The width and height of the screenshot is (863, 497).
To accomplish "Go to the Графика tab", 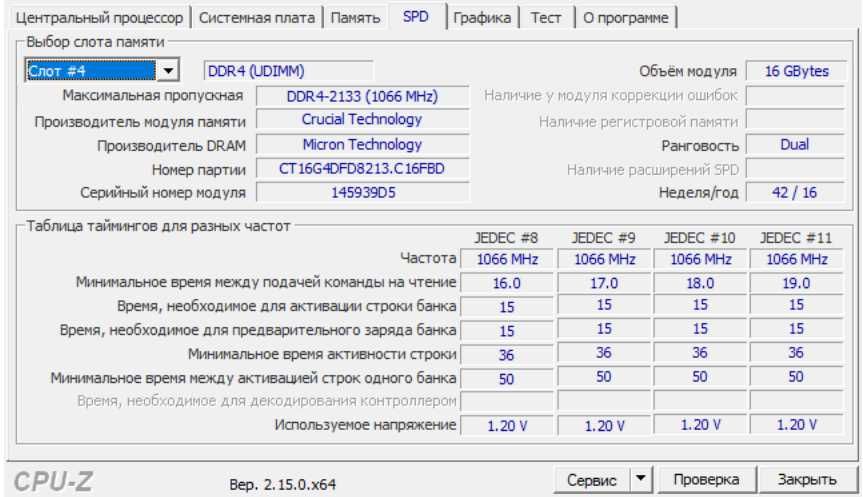I will pos(482,18).
